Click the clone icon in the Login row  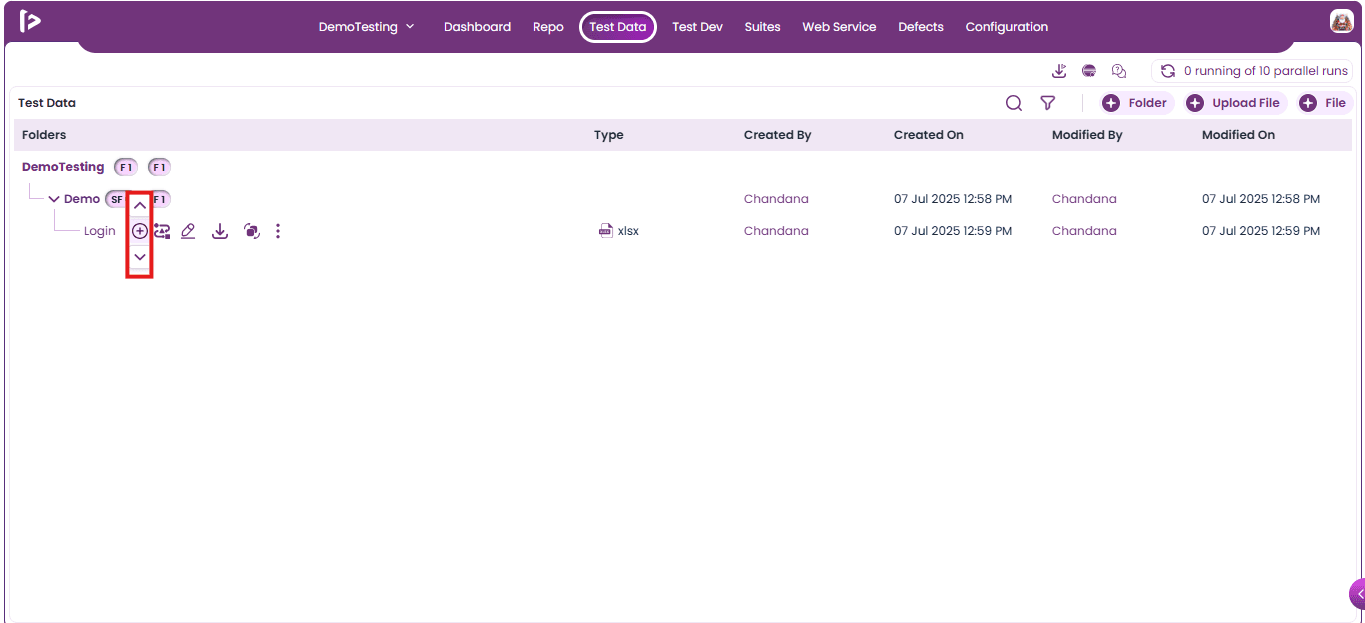(252, 231)
